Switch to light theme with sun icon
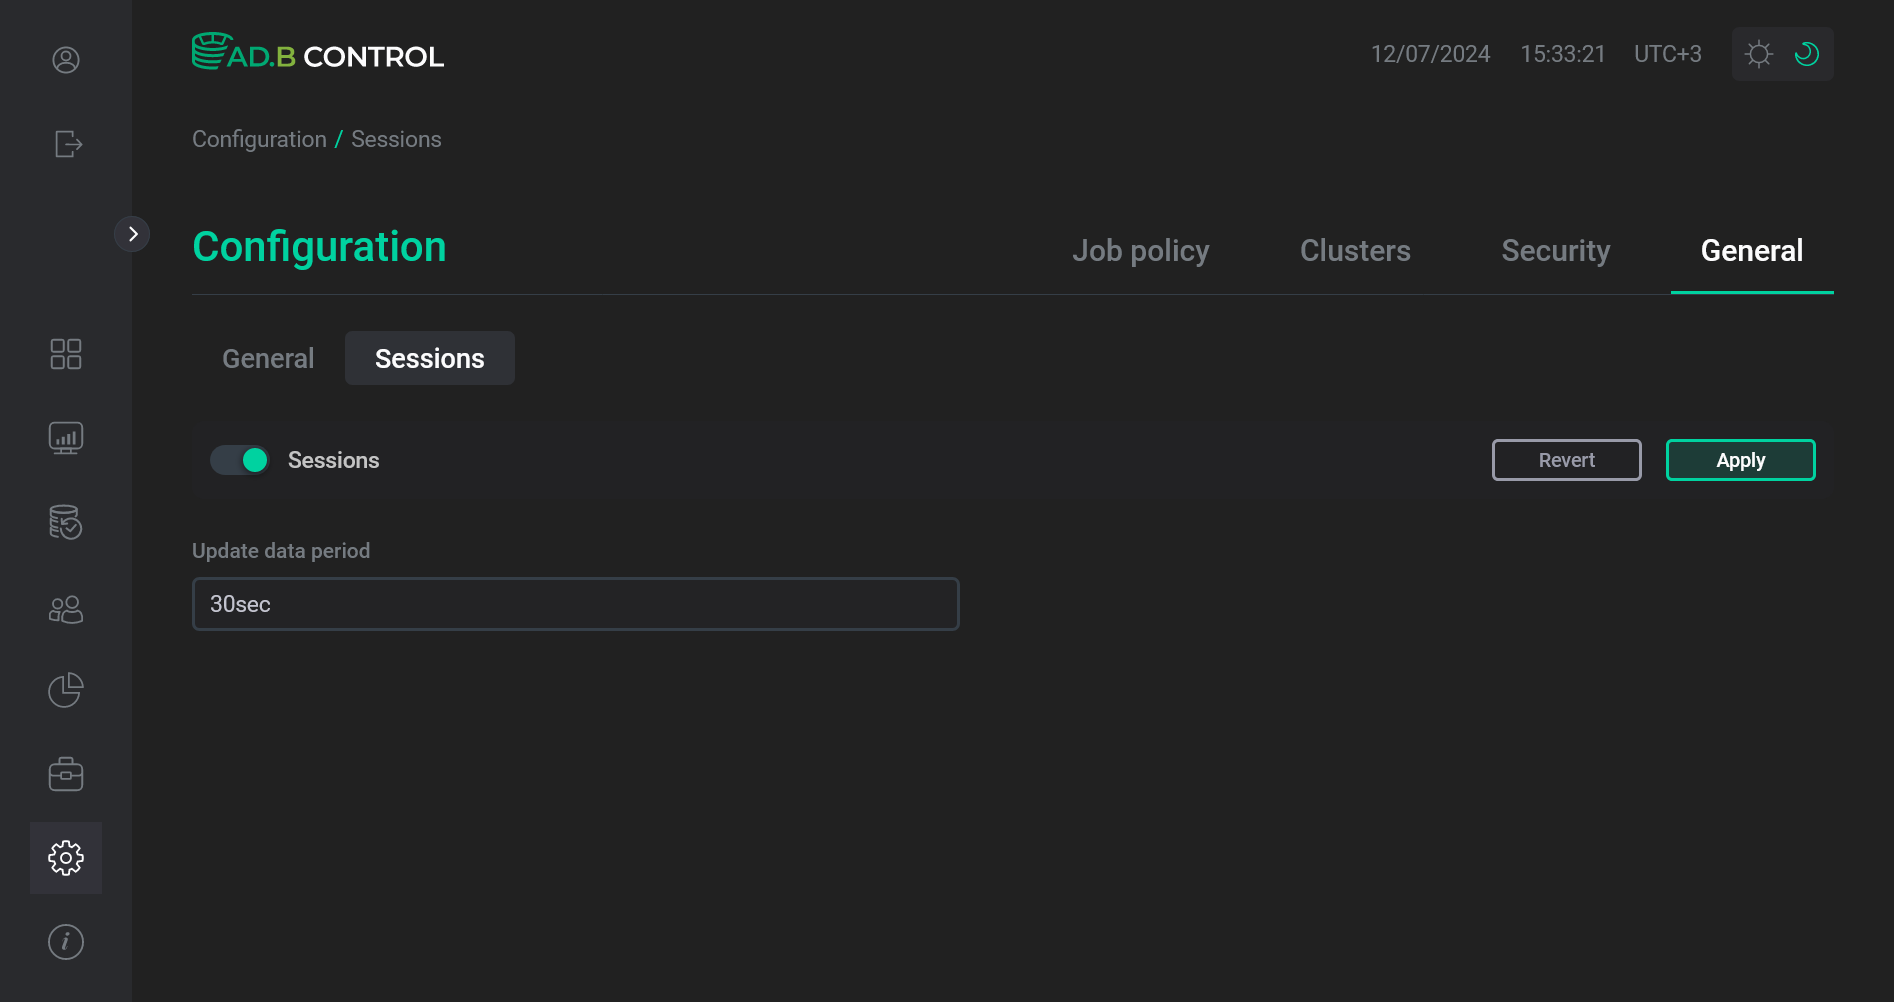 pos(1758,54)
